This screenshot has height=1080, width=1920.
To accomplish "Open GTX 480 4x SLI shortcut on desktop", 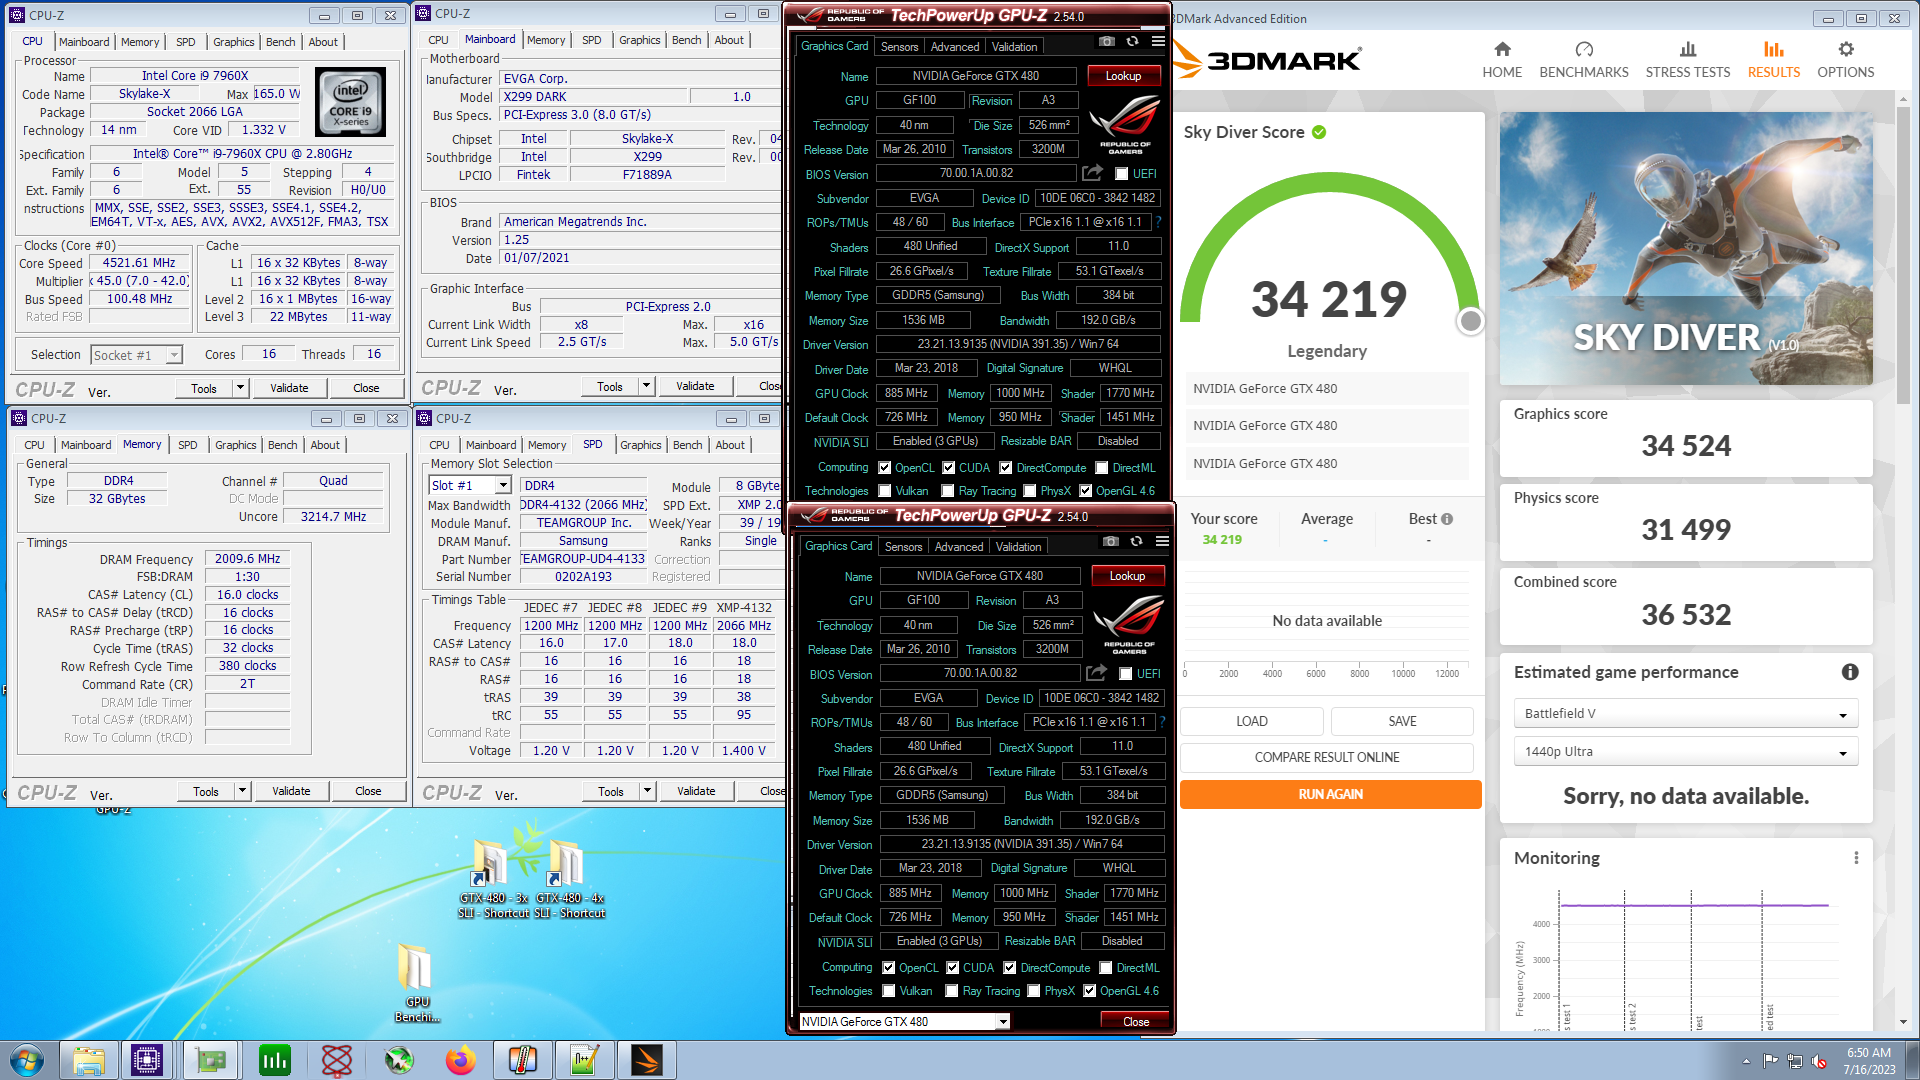I will (569, 880).
